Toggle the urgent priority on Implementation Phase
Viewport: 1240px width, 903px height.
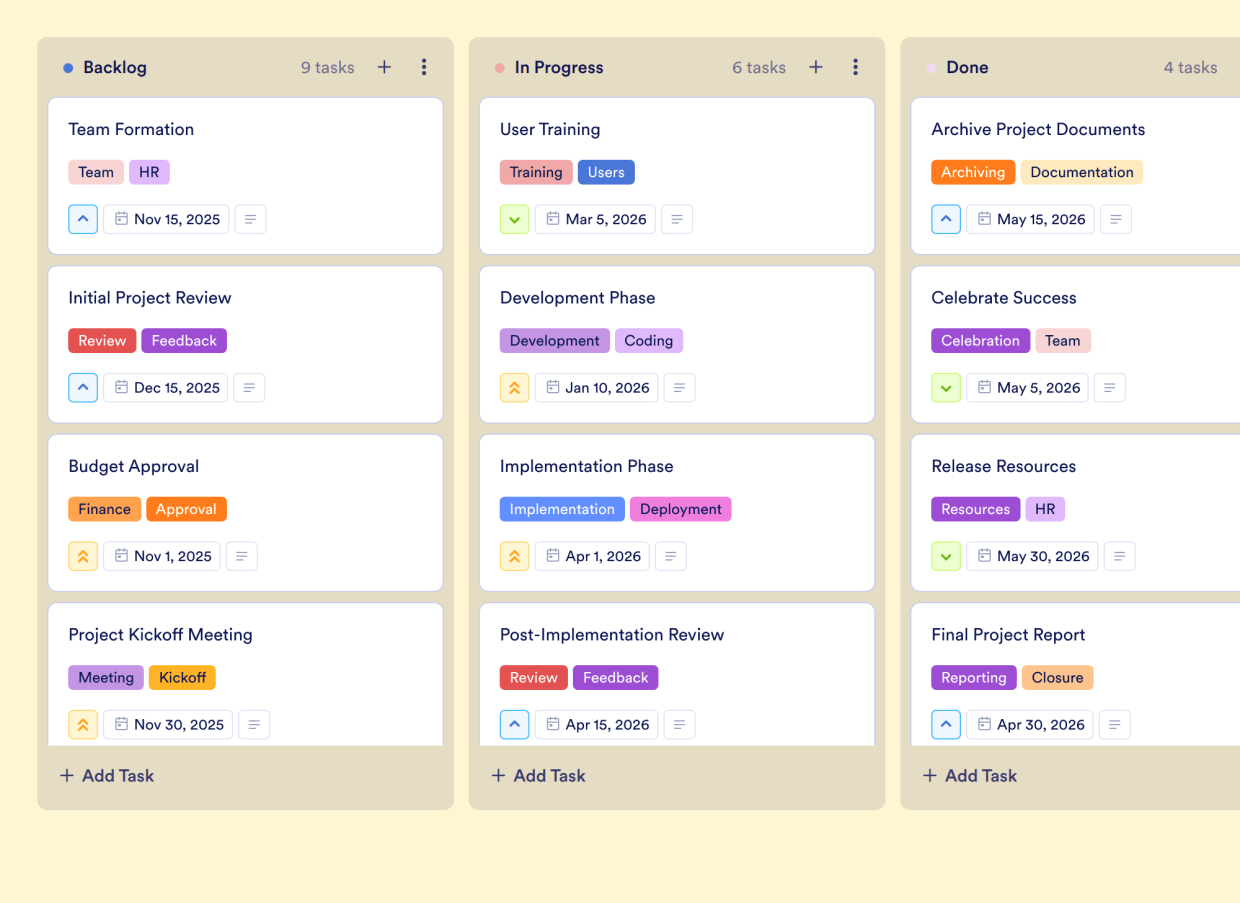point(514,556)
